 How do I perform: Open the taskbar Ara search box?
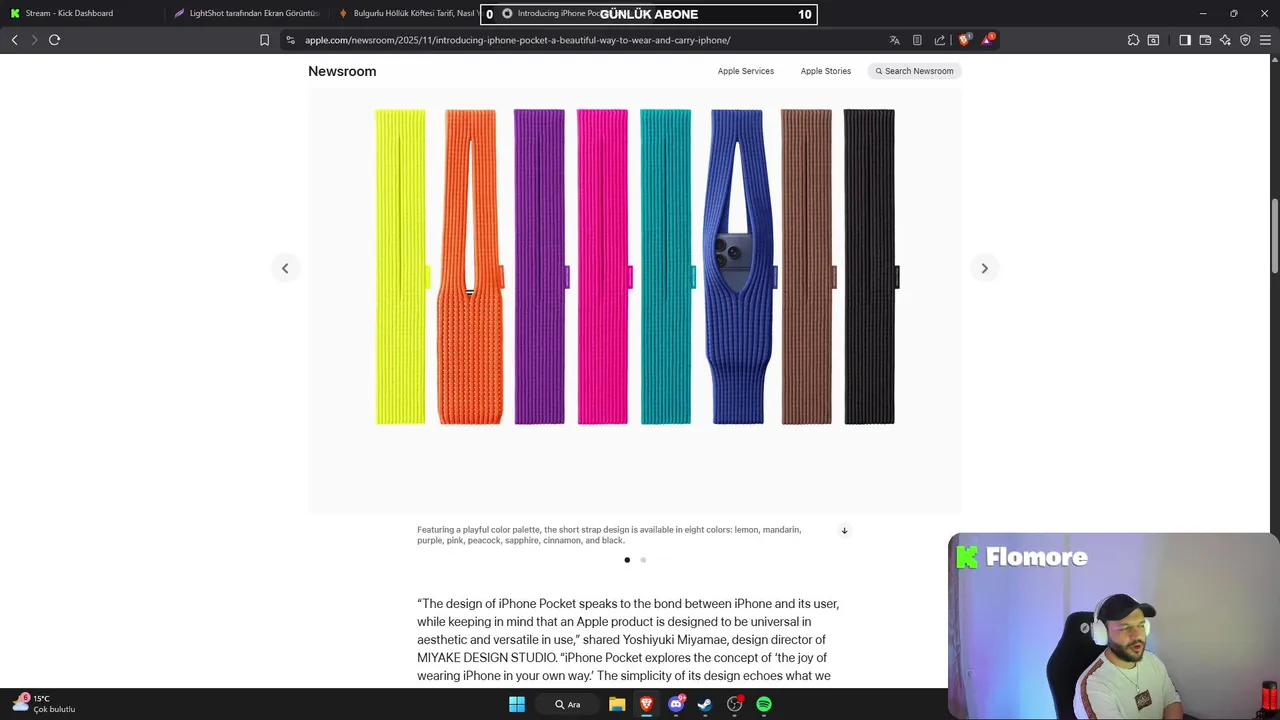[568, 704]
